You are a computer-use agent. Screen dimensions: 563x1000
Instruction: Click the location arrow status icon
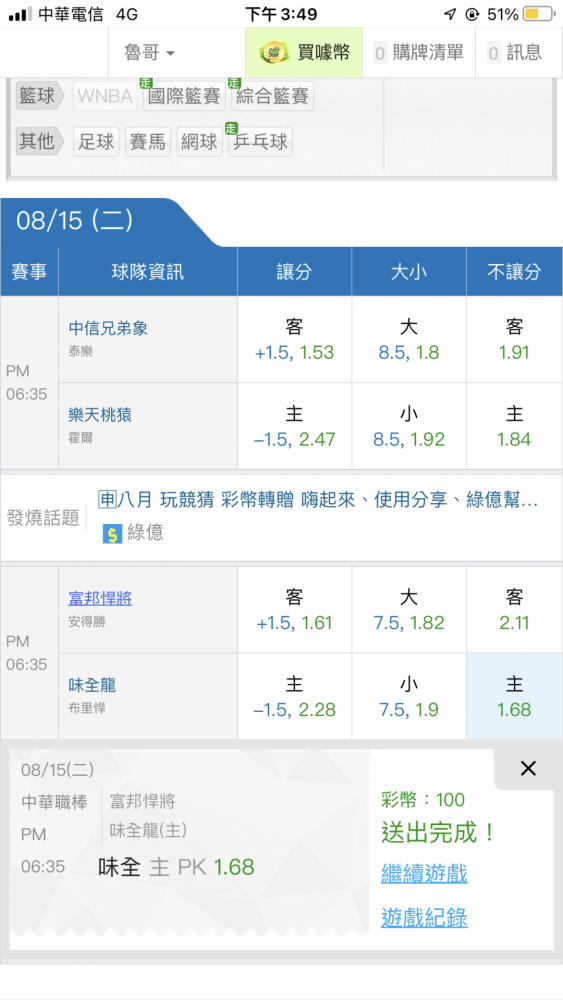[451, 14]
